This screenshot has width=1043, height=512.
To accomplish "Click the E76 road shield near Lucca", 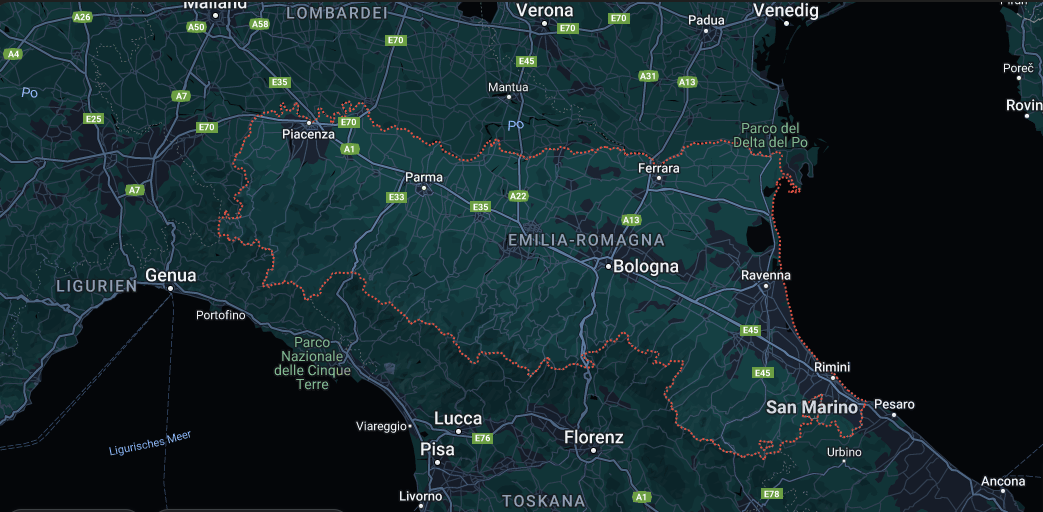I will 482,438.
